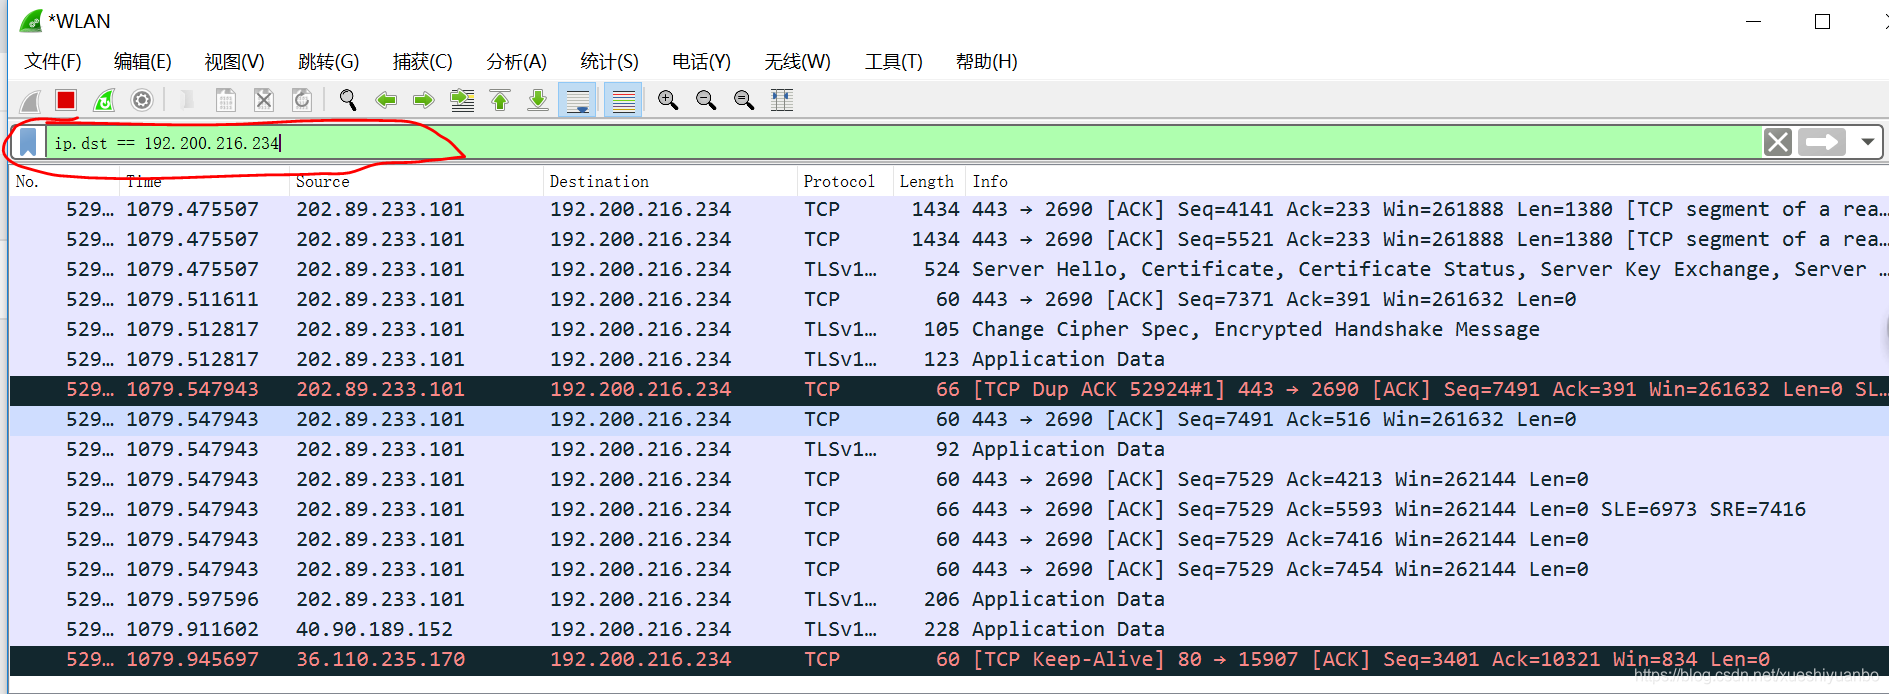Close the capture file icon
The width and height of the screenshot is (1889, 694).
[263, 100]
